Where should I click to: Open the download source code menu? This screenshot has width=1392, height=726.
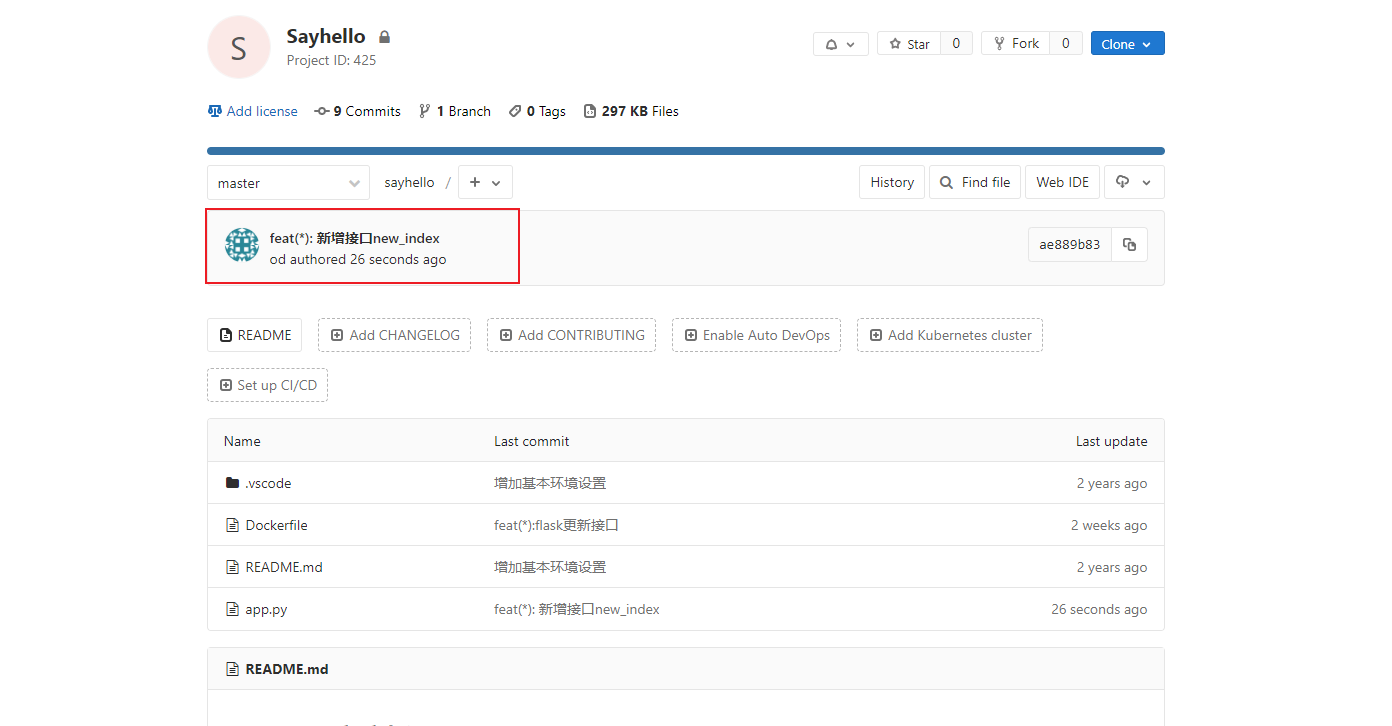coord(1134,182)
